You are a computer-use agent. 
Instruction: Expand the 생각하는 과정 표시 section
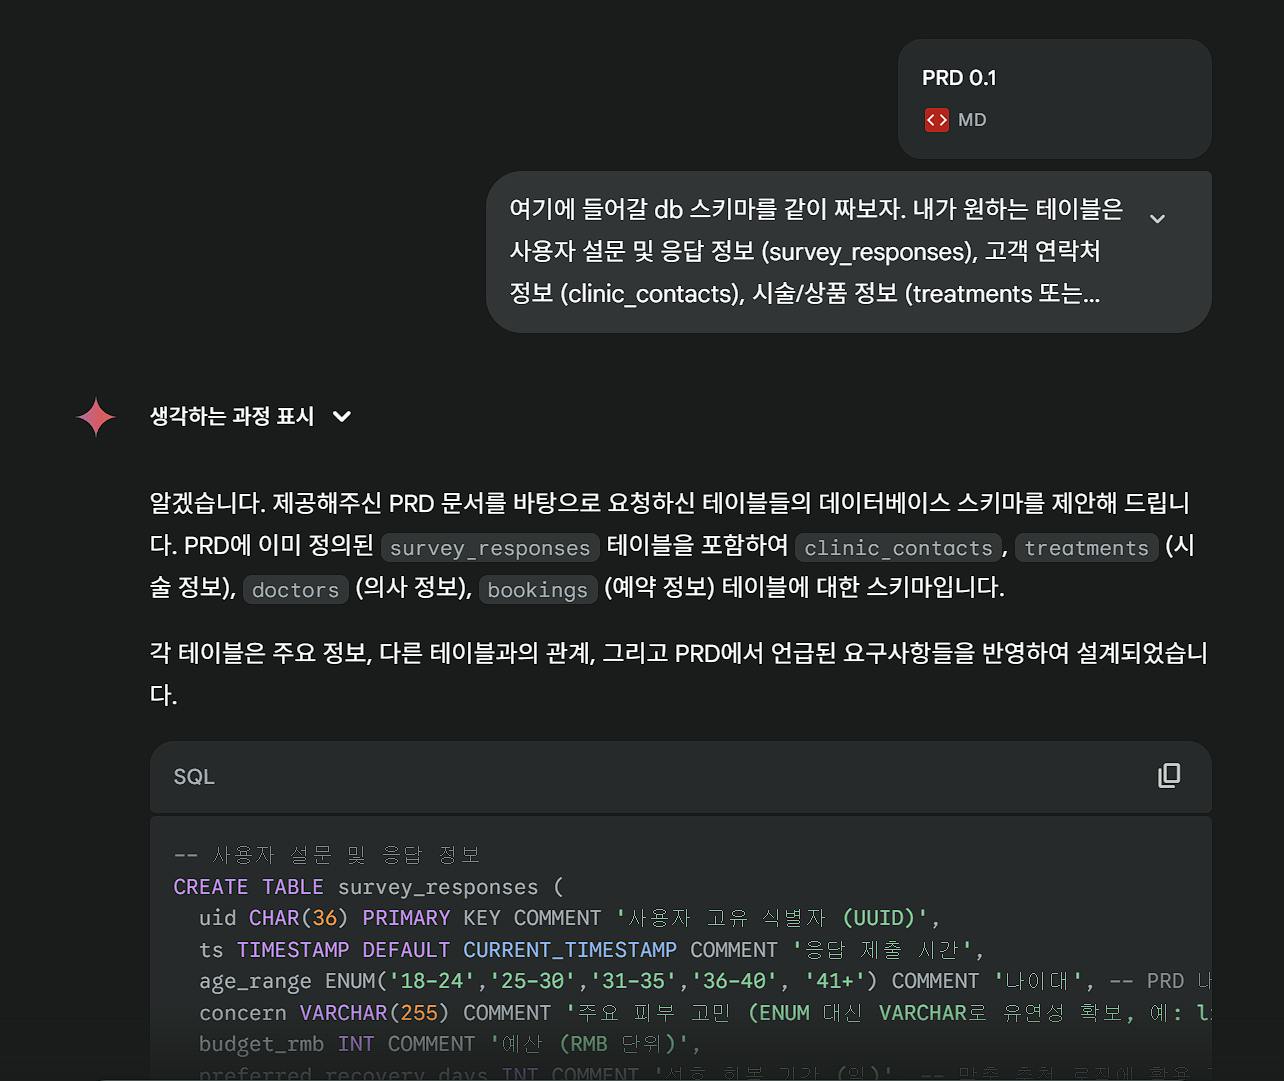click(250, 417)
